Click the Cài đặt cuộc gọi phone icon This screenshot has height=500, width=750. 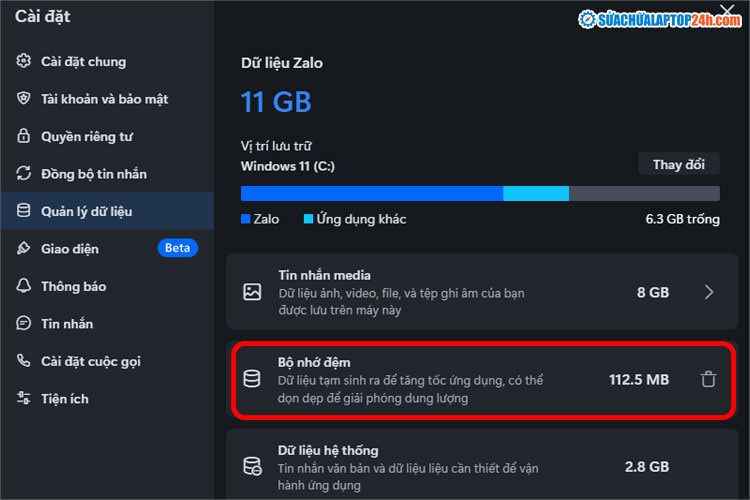click(24, 361)
